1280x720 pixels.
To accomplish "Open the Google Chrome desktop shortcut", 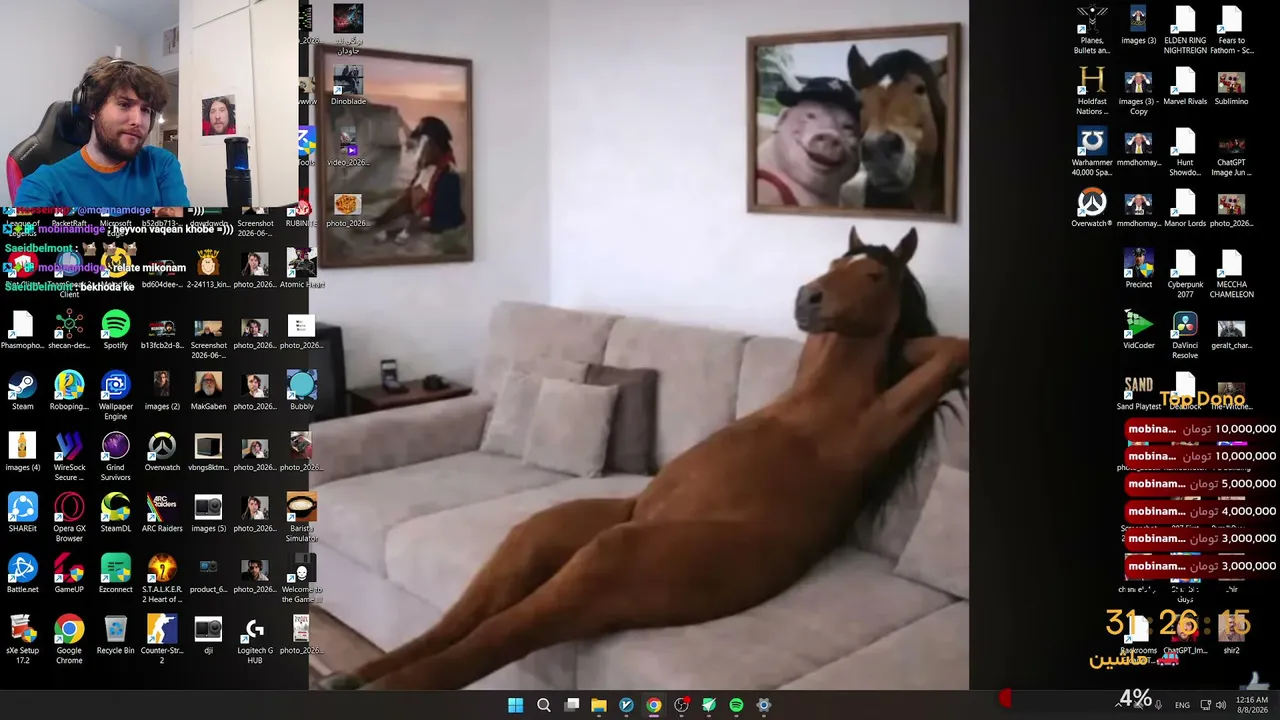I will pyautogui.click(x=69, y=641).
